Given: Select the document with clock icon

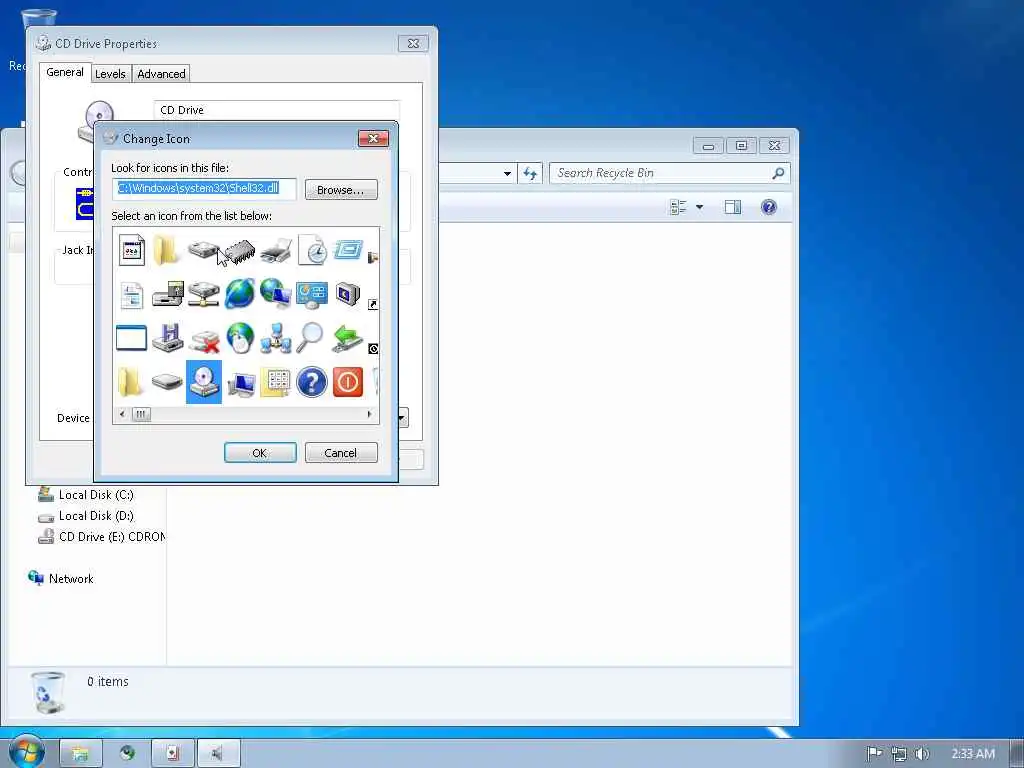Looking at the screenshot, I should point(312,250).
